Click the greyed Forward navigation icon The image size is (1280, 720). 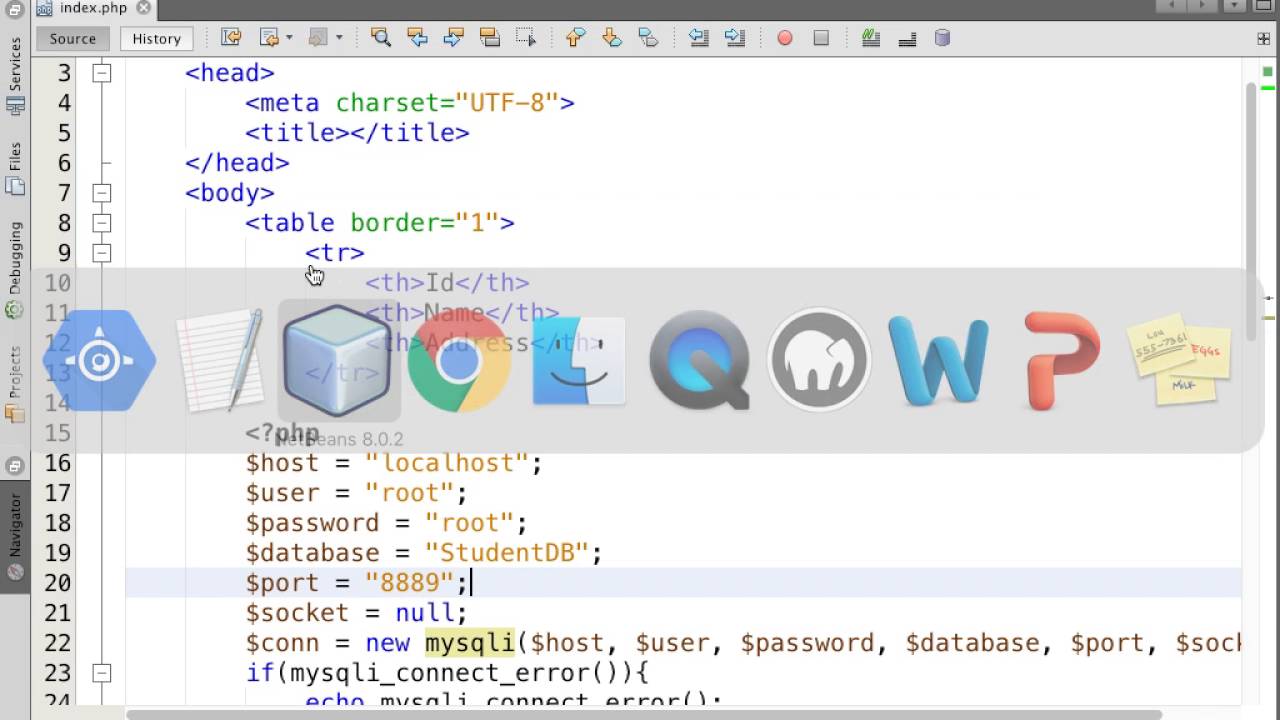click(318, 38)
